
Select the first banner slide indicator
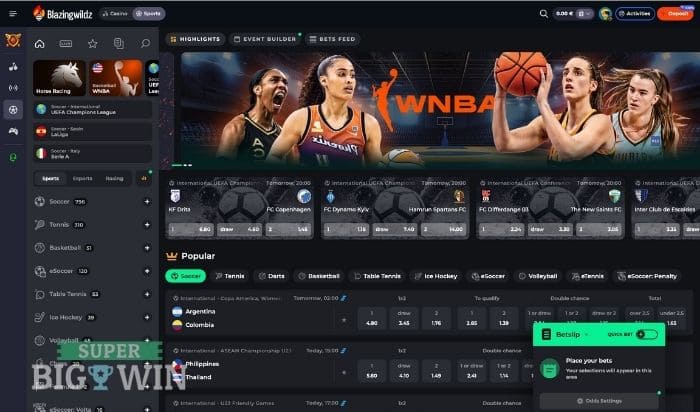click(x=177, y=165)
